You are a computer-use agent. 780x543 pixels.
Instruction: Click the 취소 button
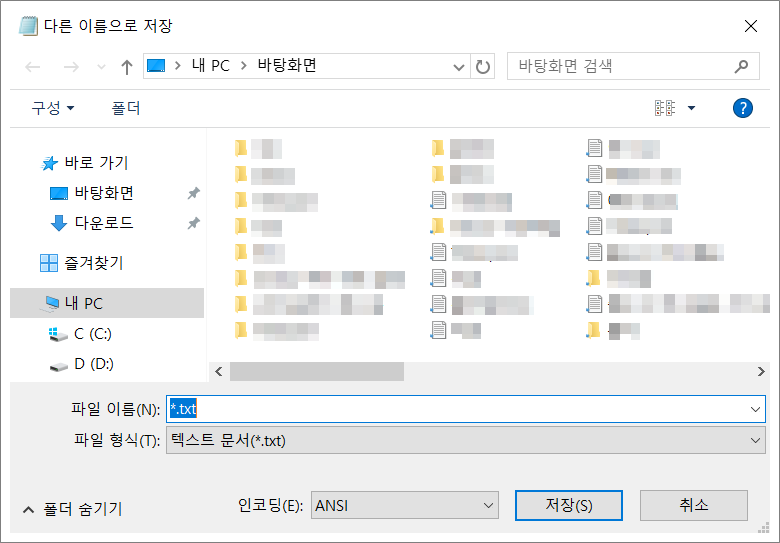pos(693,505)
